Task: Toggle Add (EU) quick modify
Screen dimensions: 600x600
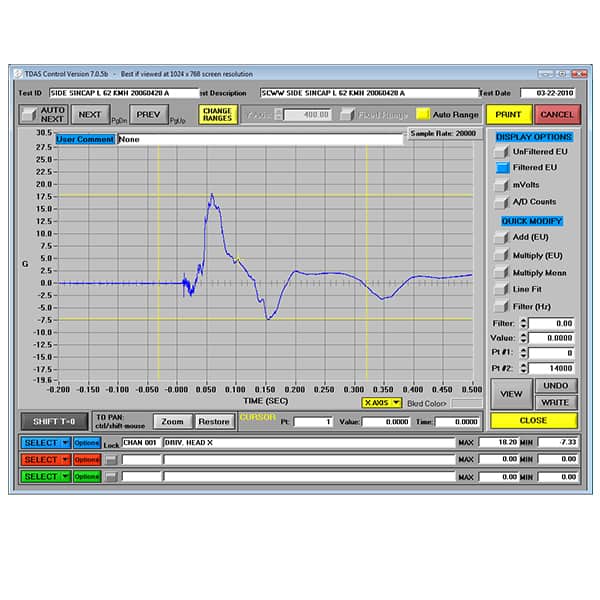Action: [501, 237]
